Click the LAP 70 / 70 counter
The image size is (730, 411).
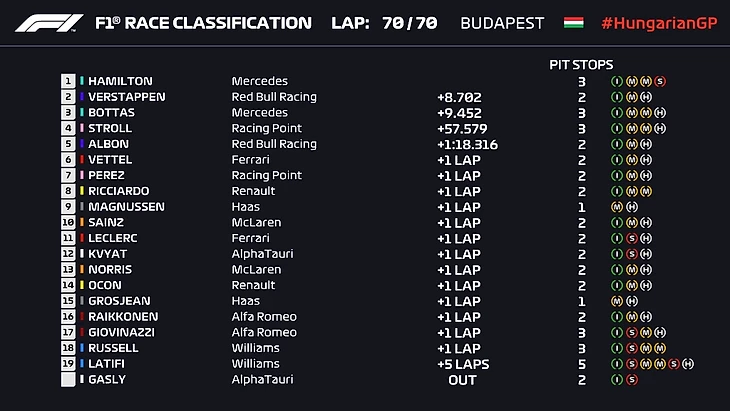point(384,23)
